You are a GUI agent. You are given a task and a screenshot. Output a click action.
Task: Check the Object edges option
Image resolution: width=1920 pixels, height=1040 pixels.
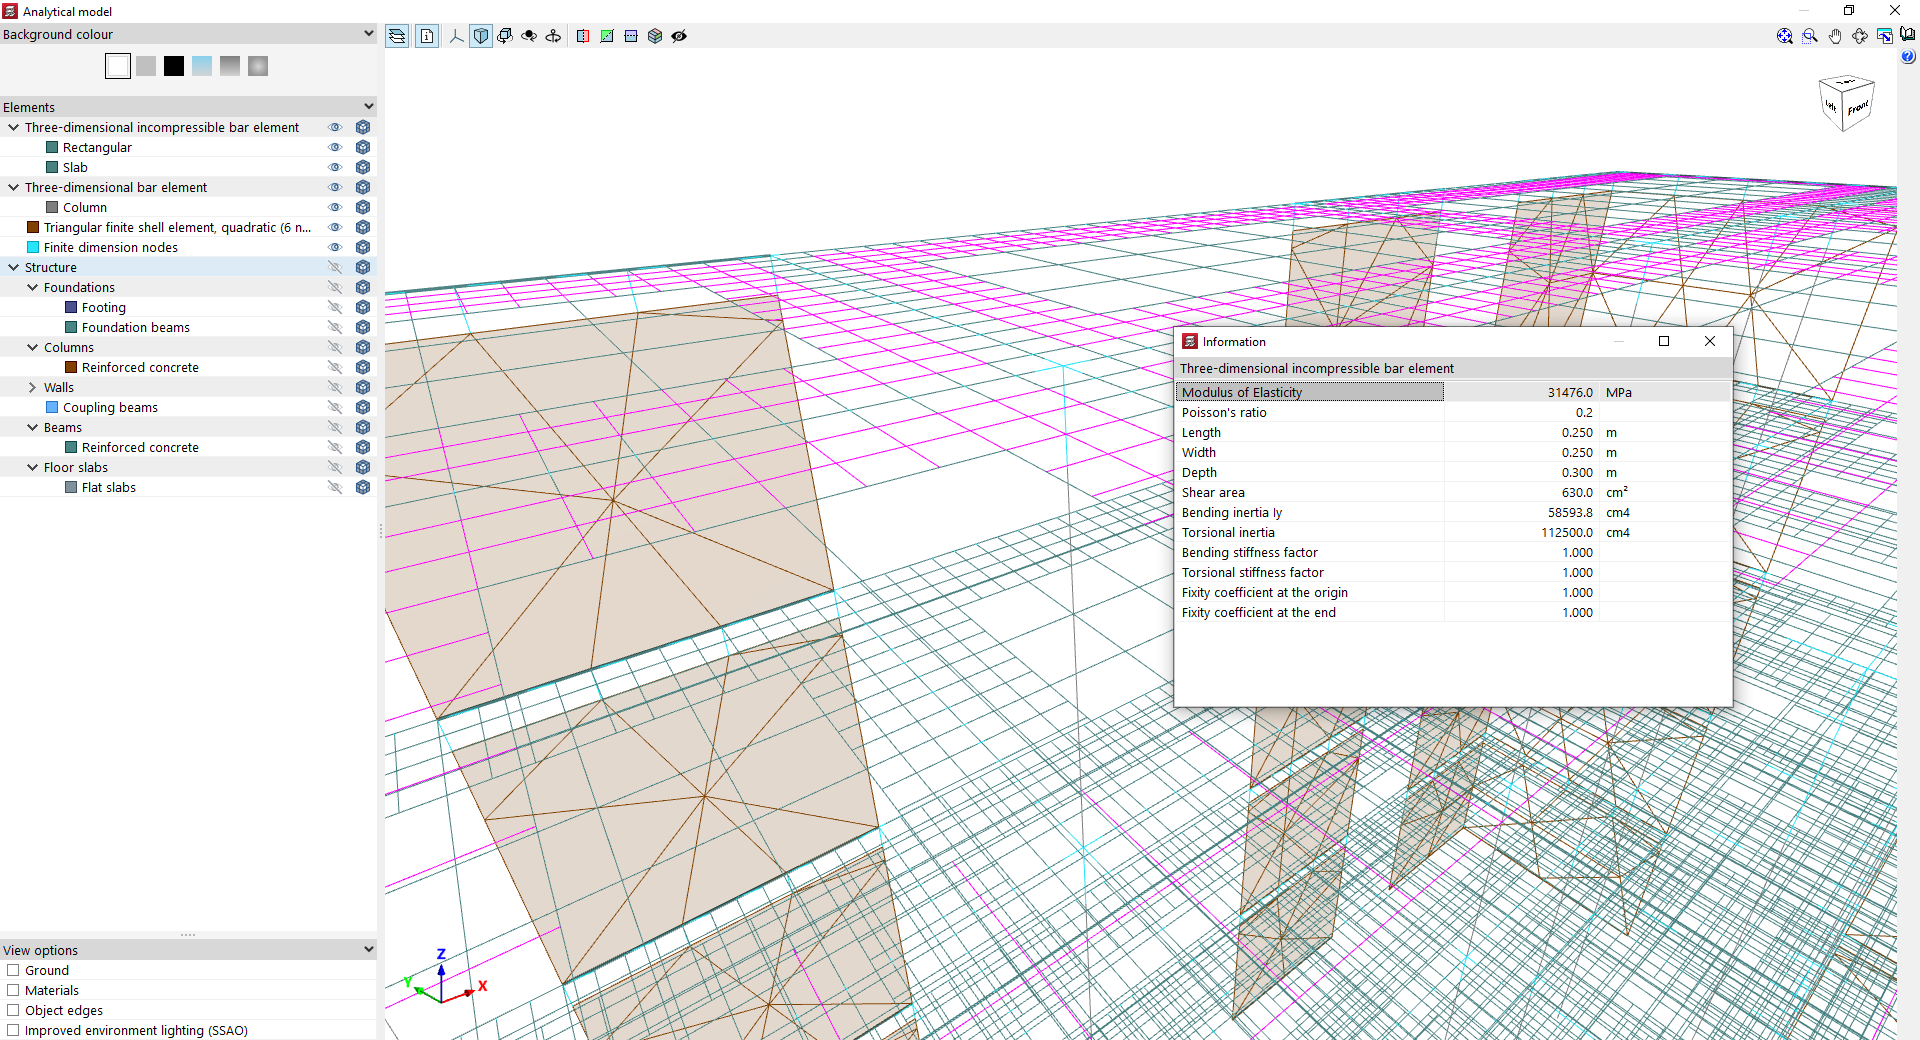(x=14, y=1010)
